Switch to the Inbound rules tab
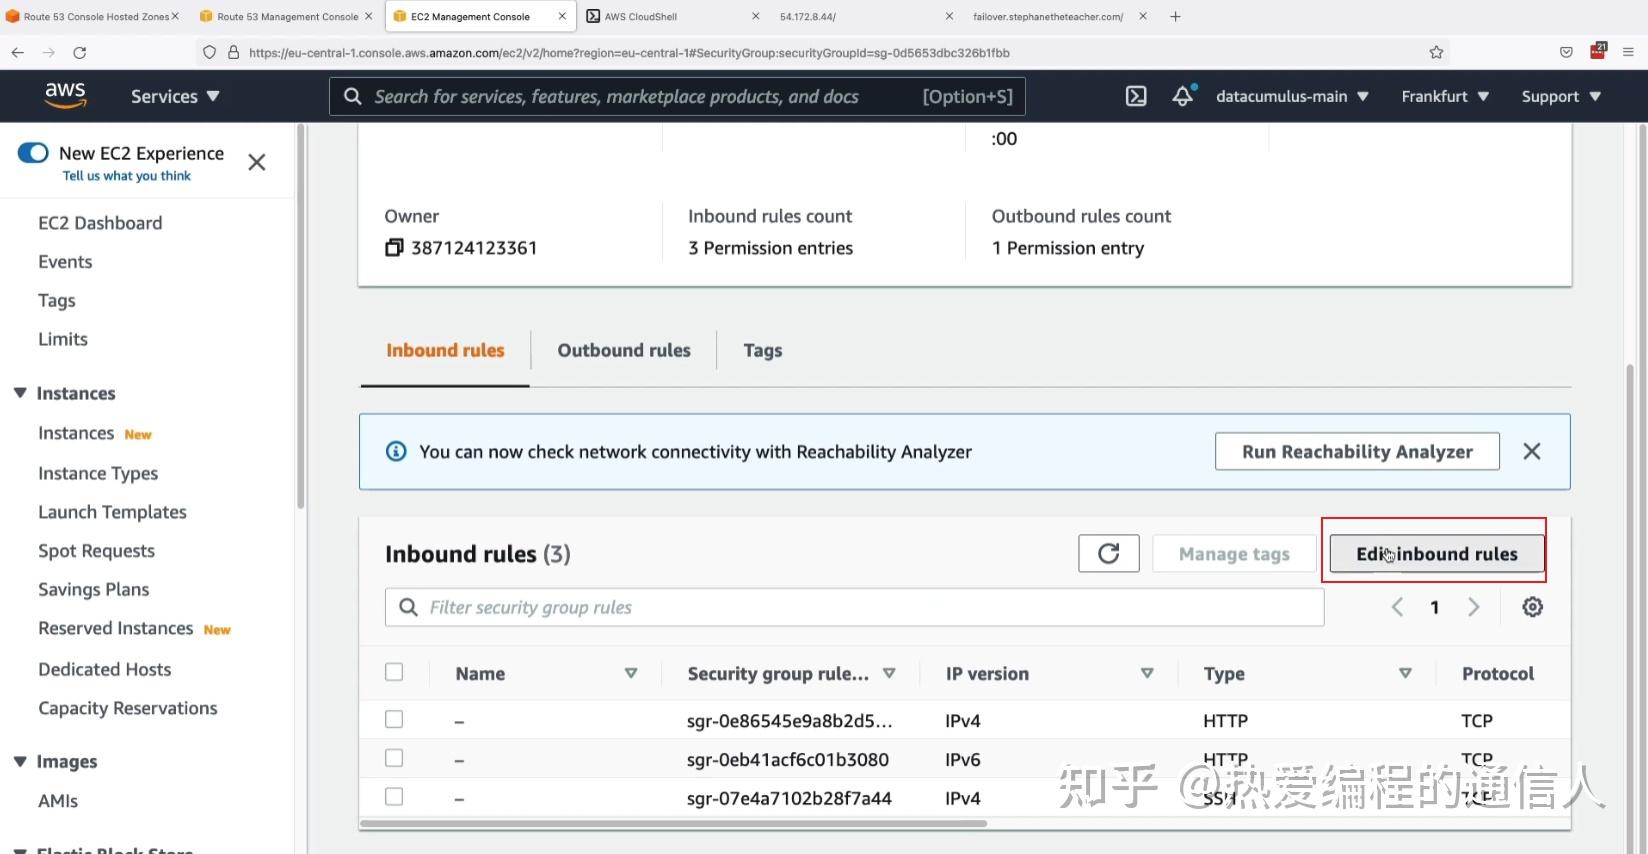The image size is (1648, 854). (x=445, y=350)
